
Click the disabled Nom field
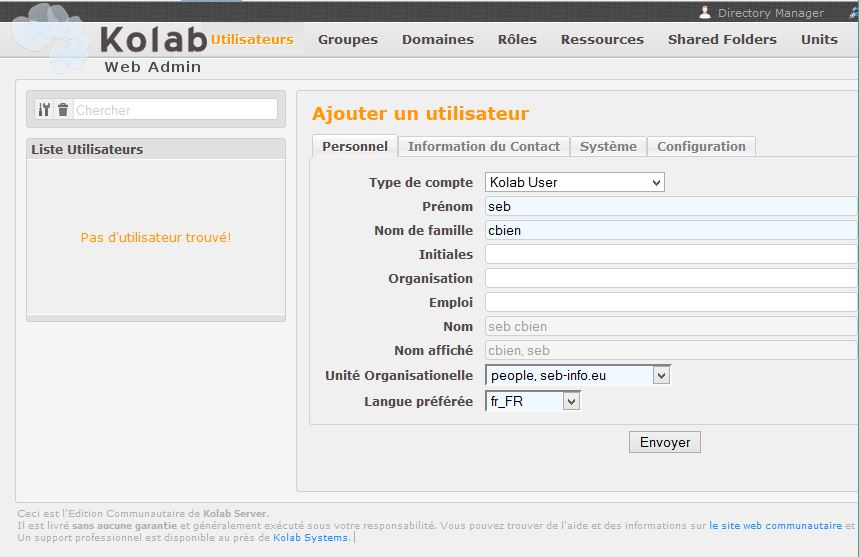672,326
